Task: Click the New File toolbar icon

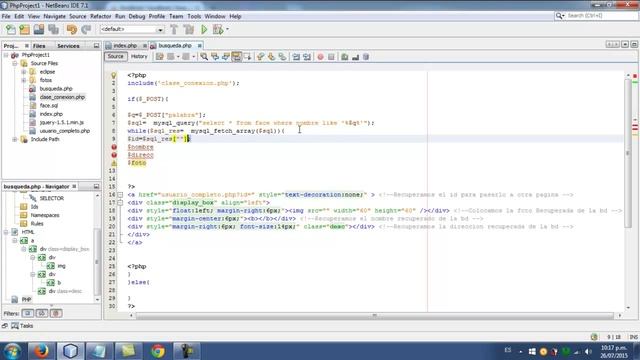Action: click(x=11, y=29)
